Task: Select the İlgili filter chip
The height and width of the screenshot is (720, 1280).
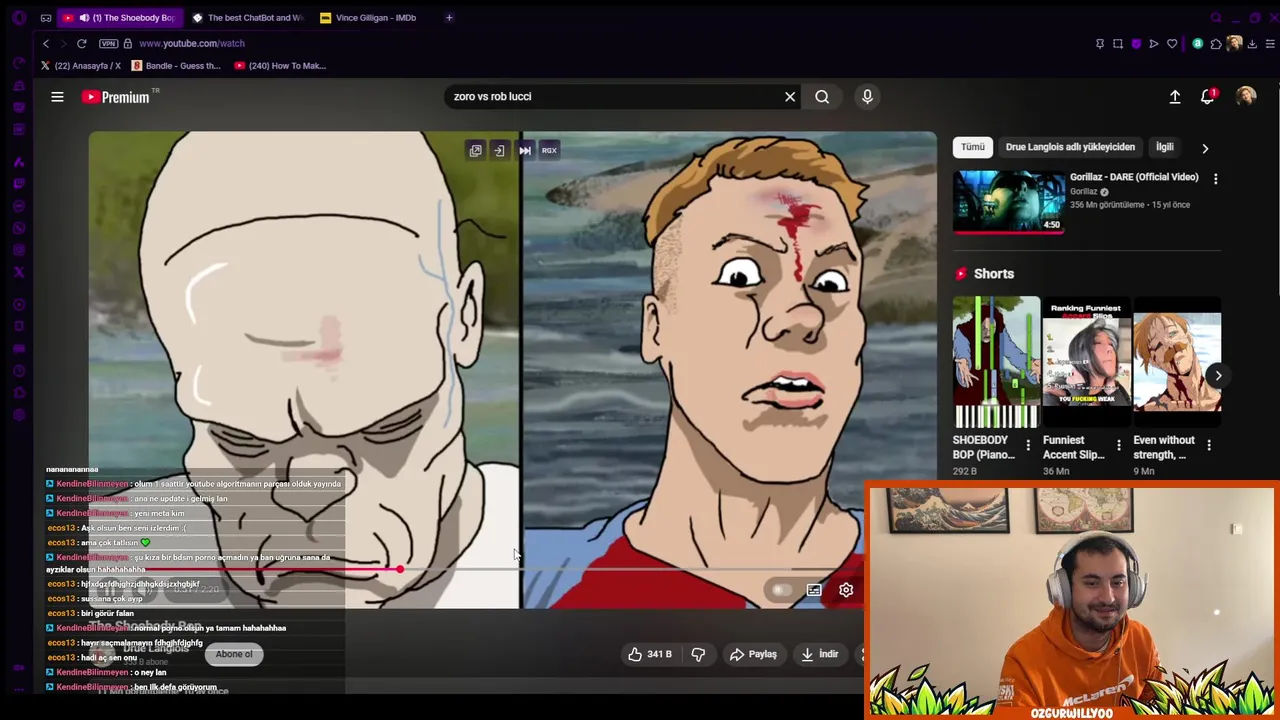Action: pyautogui.click(x=1165, y=147)
